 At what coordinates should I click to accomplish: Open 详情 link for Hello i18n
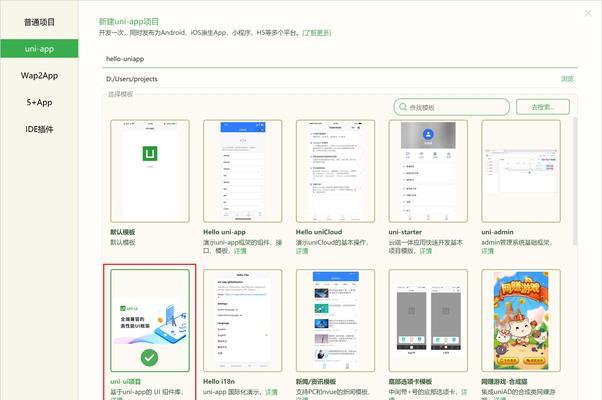271,392
